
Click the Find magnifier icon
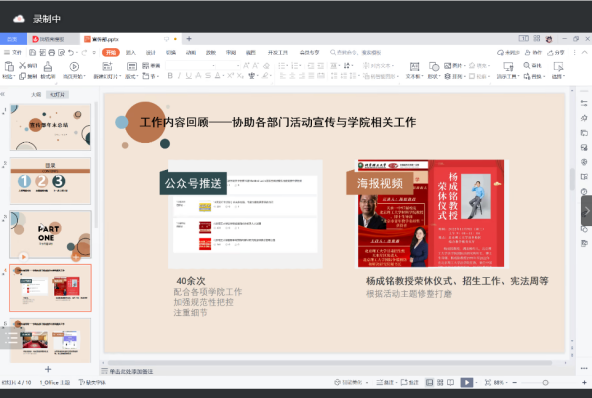527,65
